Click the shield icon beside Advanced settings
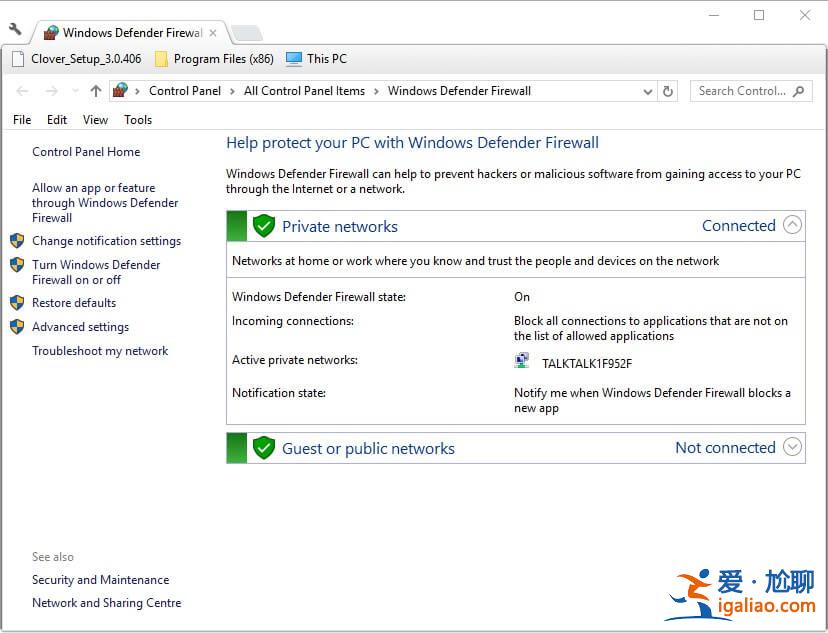The width and height of the screenshot is (828, 633). coord(17,326)
